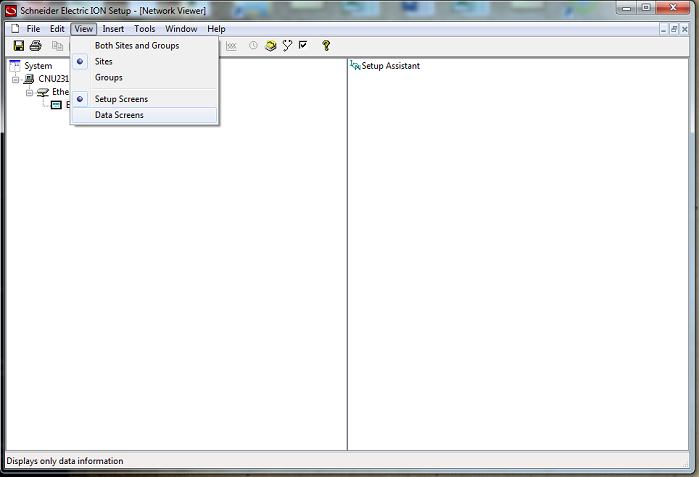
Task: Minimize the ION Setup main window
Action: click(x=627, y=8)
